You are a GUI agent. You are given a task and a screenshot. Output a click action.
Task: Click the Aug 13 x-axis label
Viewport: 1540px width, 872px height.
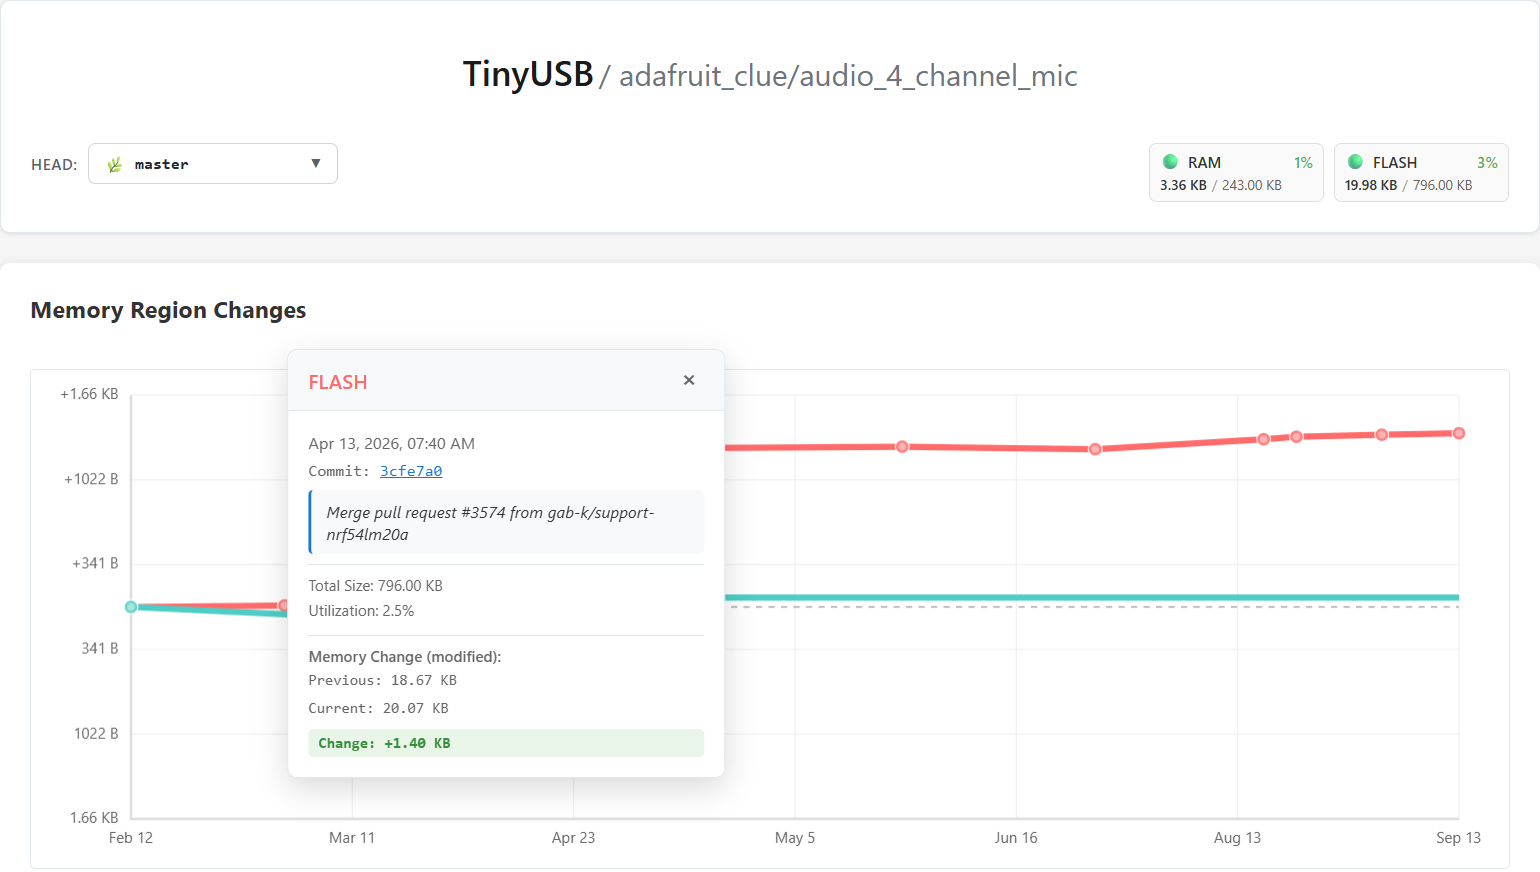pyautogui.click(x=1237, y=838)
